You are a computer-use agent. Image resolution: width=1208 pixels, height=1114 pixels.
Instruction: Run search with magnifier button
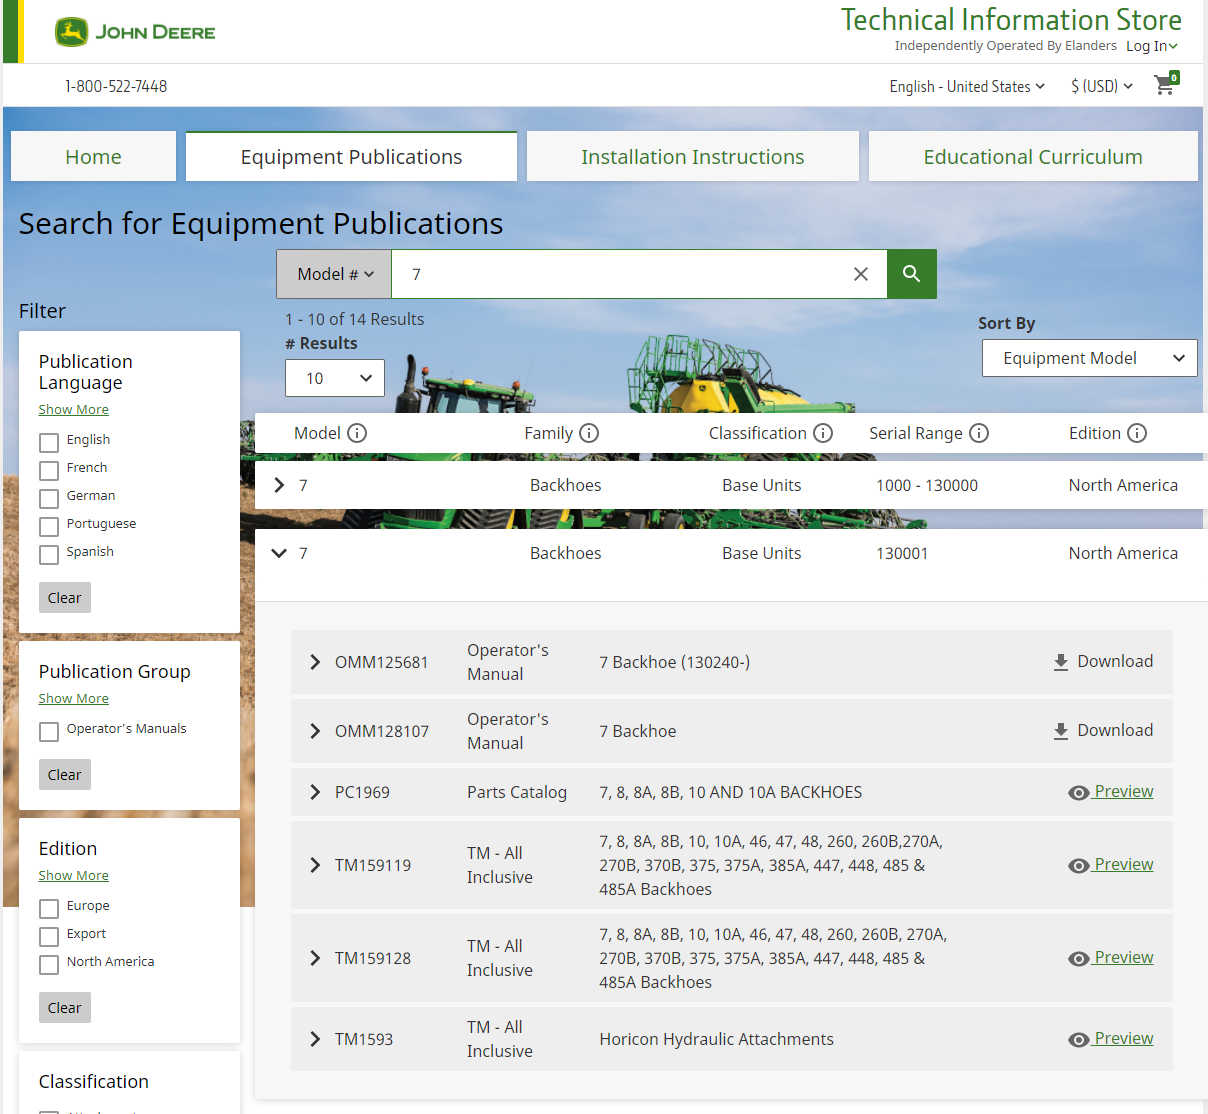click(911, 274)
